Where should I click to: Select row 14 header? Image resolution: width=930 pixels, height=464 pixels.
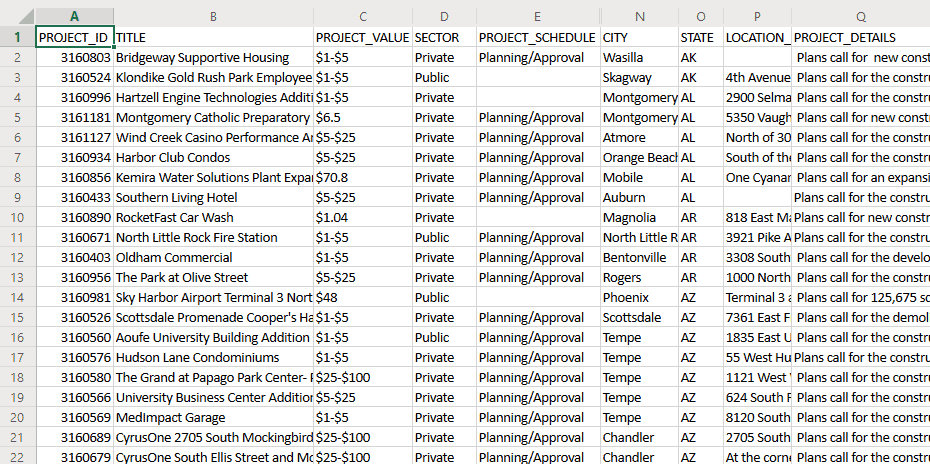click(18, 297)
